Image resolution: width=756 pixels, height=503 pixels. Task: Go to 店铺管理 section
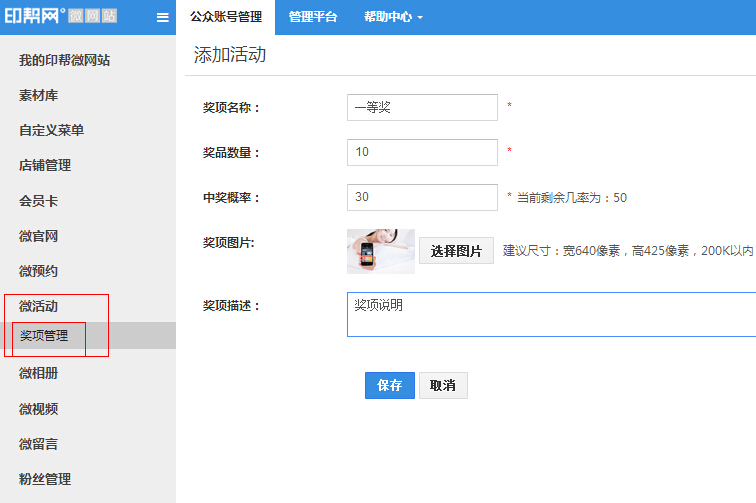(45, 165)
